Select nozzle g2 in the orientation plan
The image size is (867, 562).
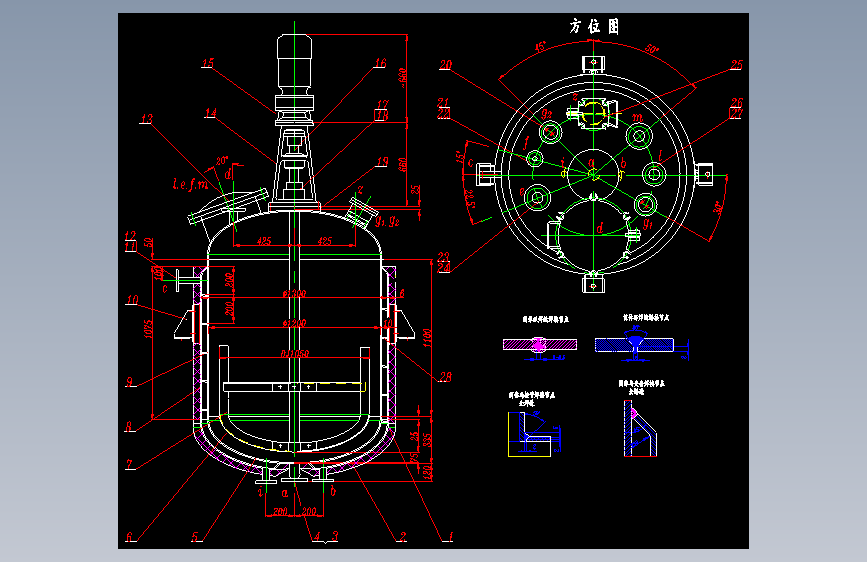click(550, 132)
